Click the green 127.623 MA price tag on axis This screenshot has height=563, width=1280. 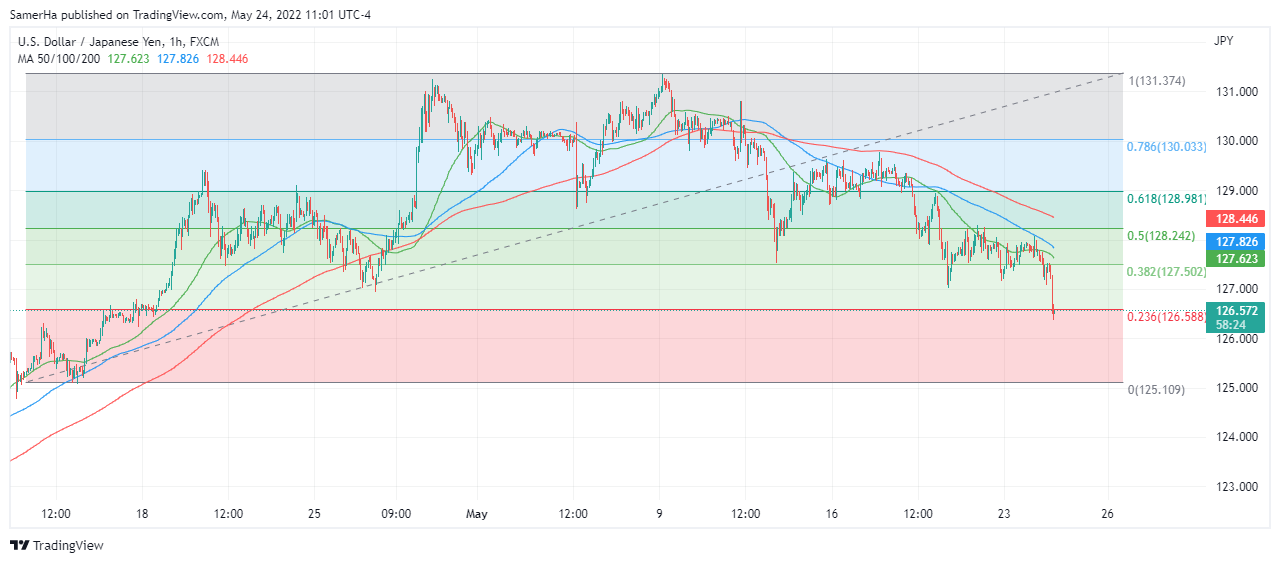(x=1238, y=258)
